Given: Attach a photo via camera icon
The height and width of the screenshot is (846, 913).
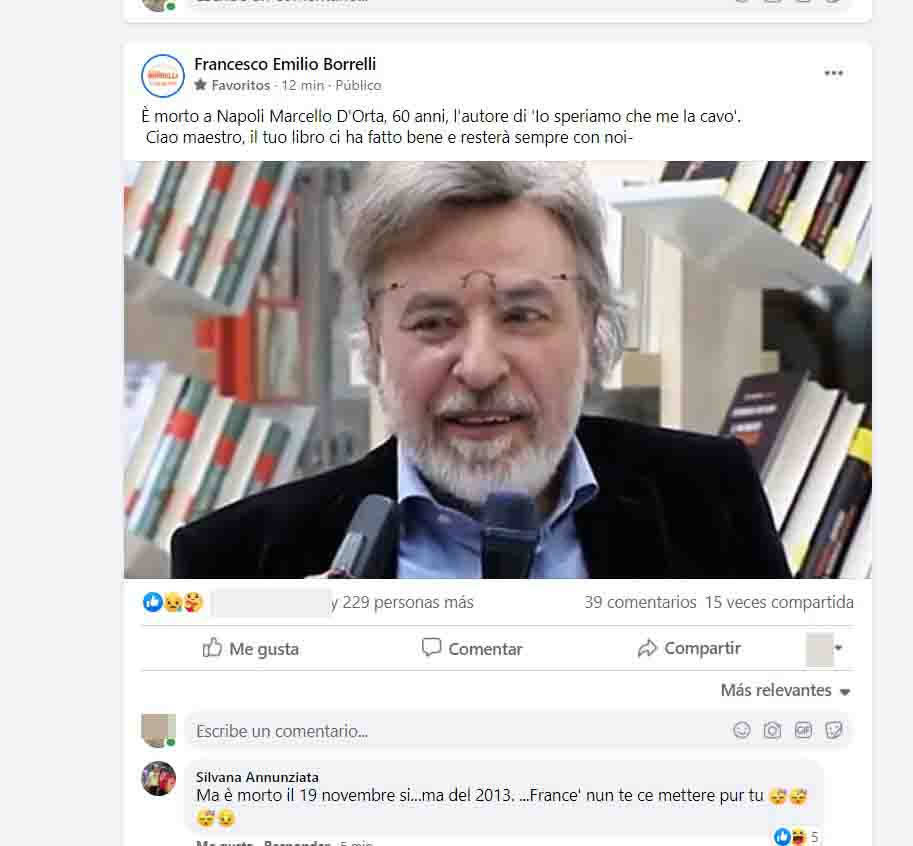Looking at the screenshot, I should click(x=772, y=730).
